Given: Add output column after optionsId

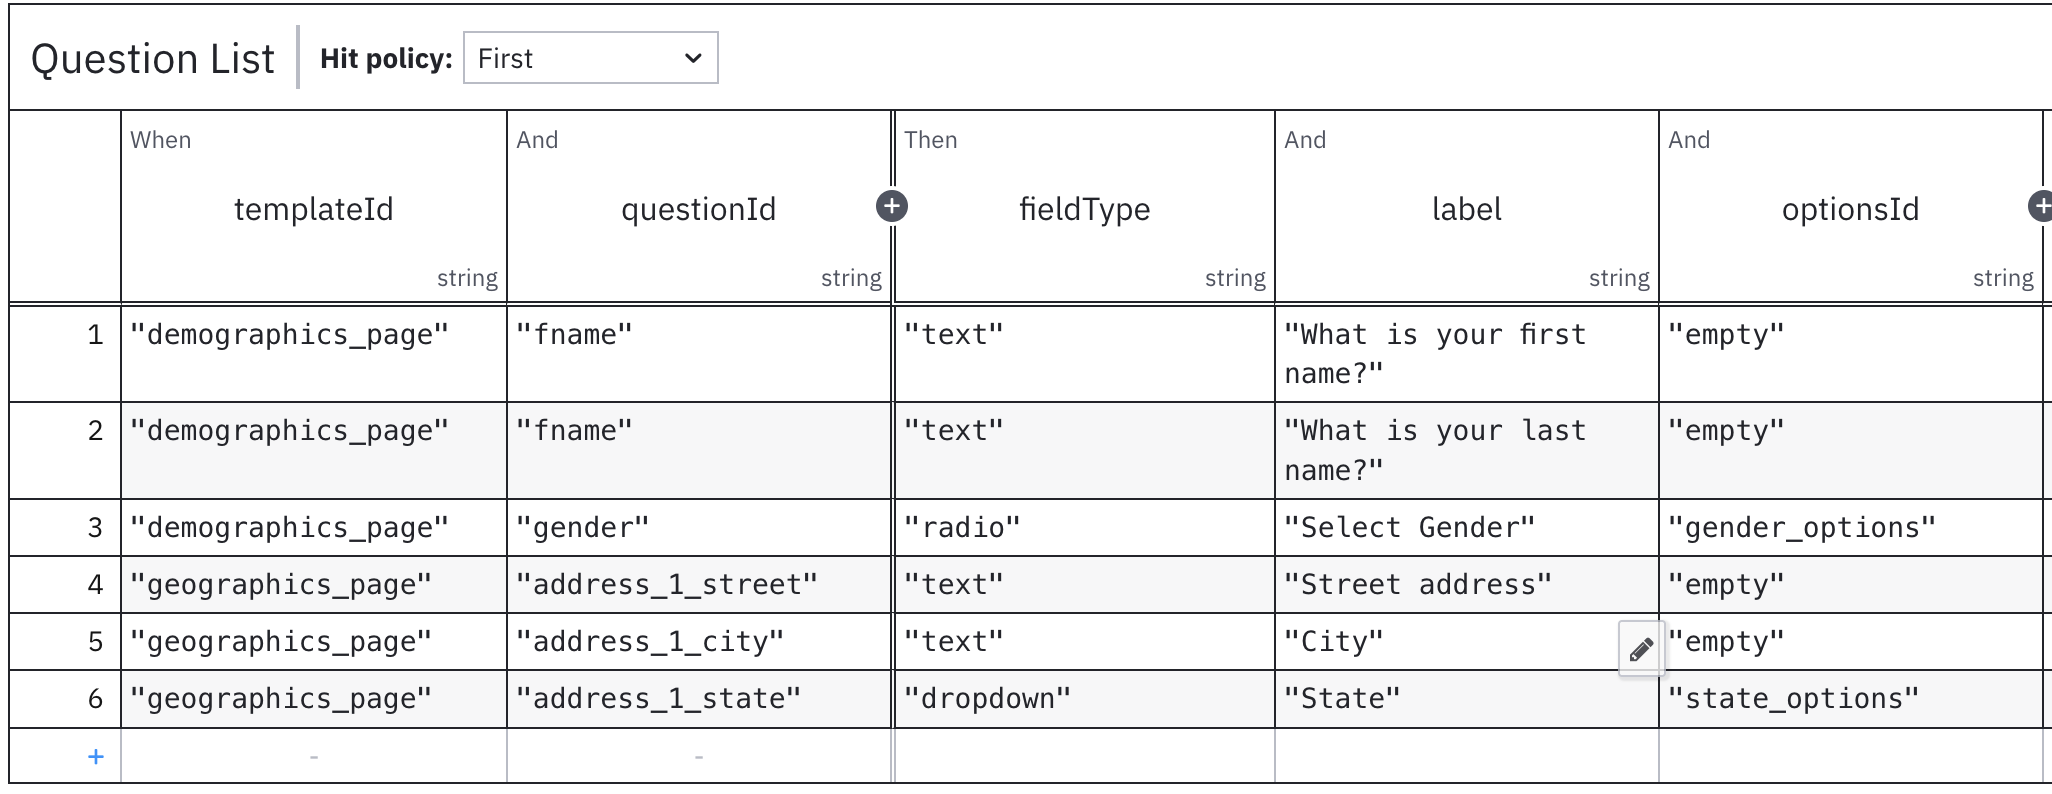Looking at the screenshot, I should pyautogui.click(x=2040, y=206).
